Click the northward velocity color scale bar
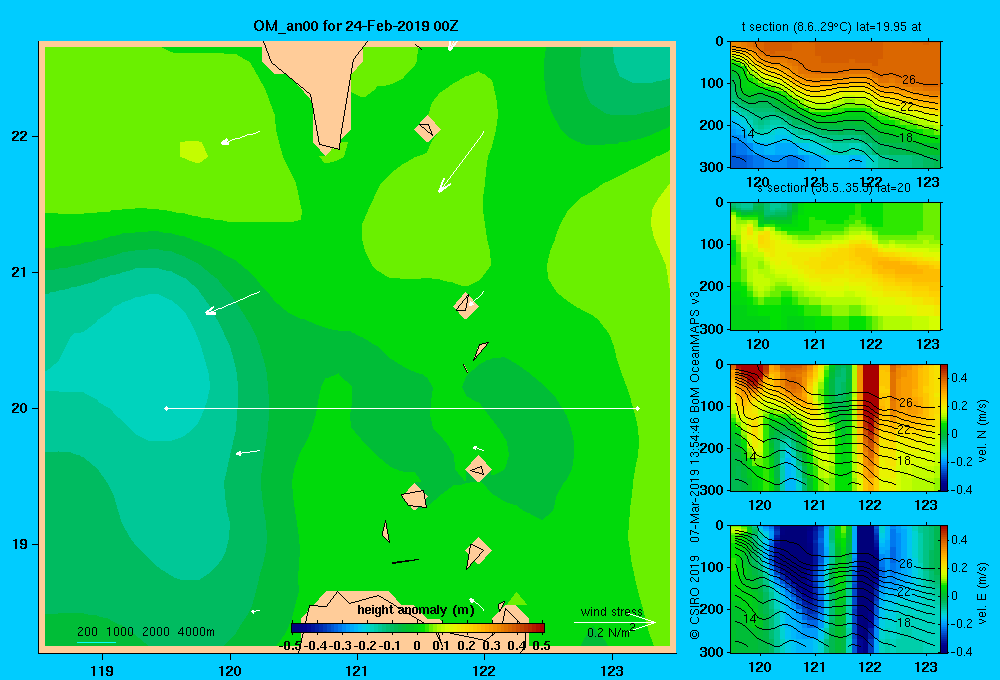This screenshot has height=680, width=1000. [945, 427]
